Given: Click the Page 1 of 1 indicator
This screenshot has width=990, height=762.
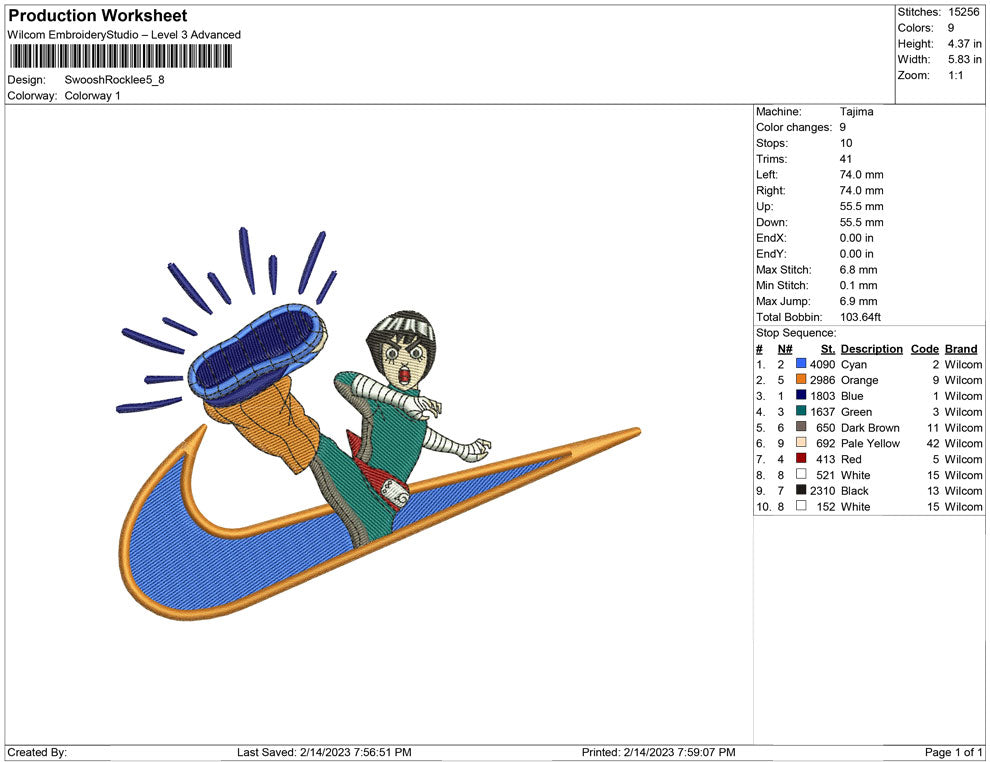Looking at the screenshot, I should 953,752.
